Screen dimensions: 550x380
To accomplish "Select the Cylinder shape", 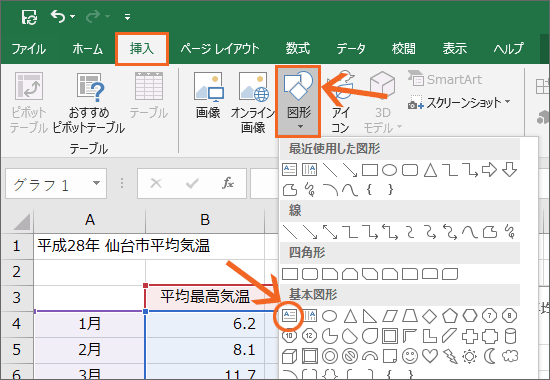I will [510, 336].
